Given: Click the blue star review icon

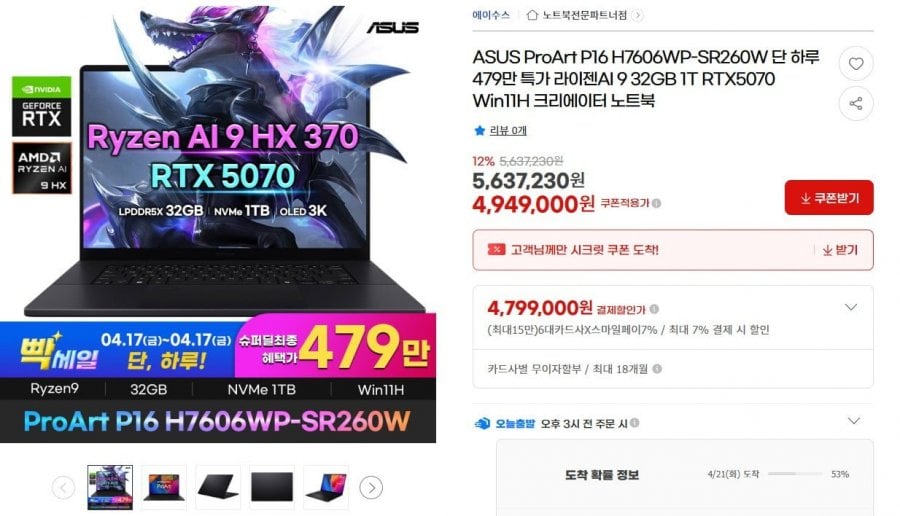Looking at the screenshot, I should 480,131.
